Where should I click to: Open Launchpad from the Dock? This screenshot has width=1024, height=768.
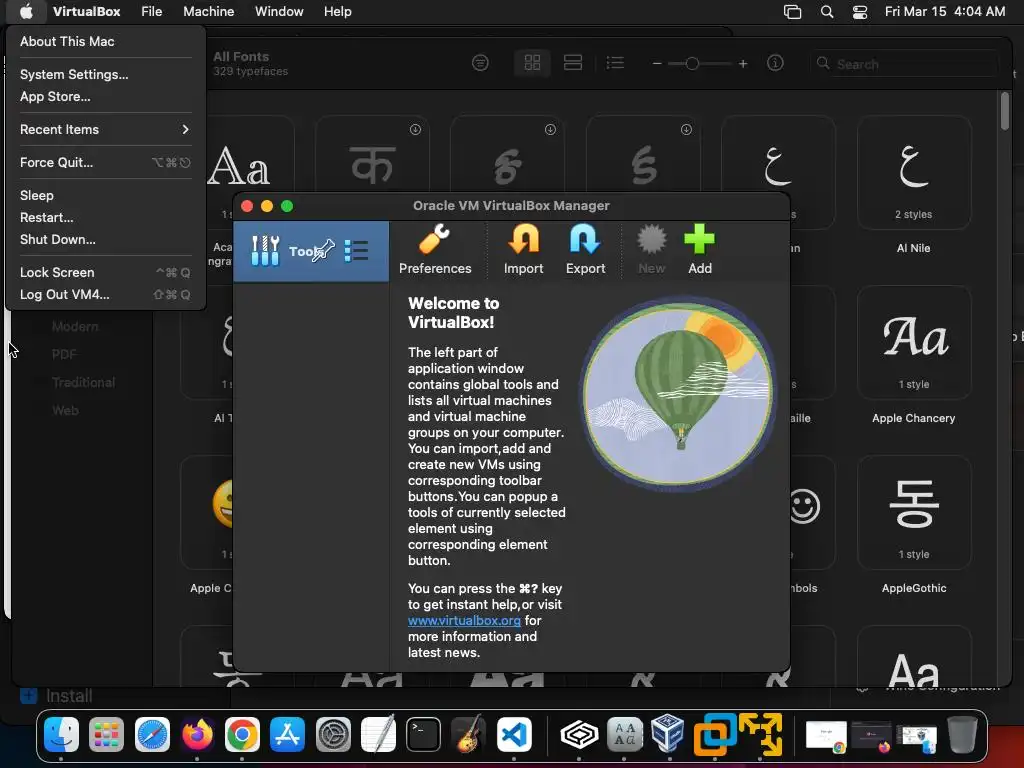[x=106, y=735]
